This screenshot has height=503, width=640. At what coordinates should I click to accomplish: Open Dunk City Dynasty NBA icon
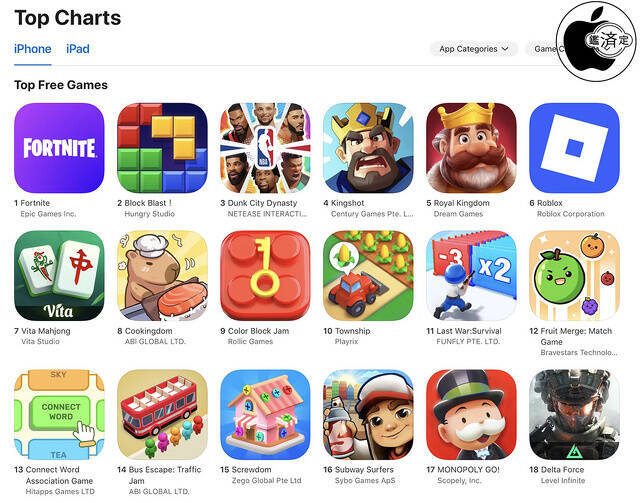265,148
